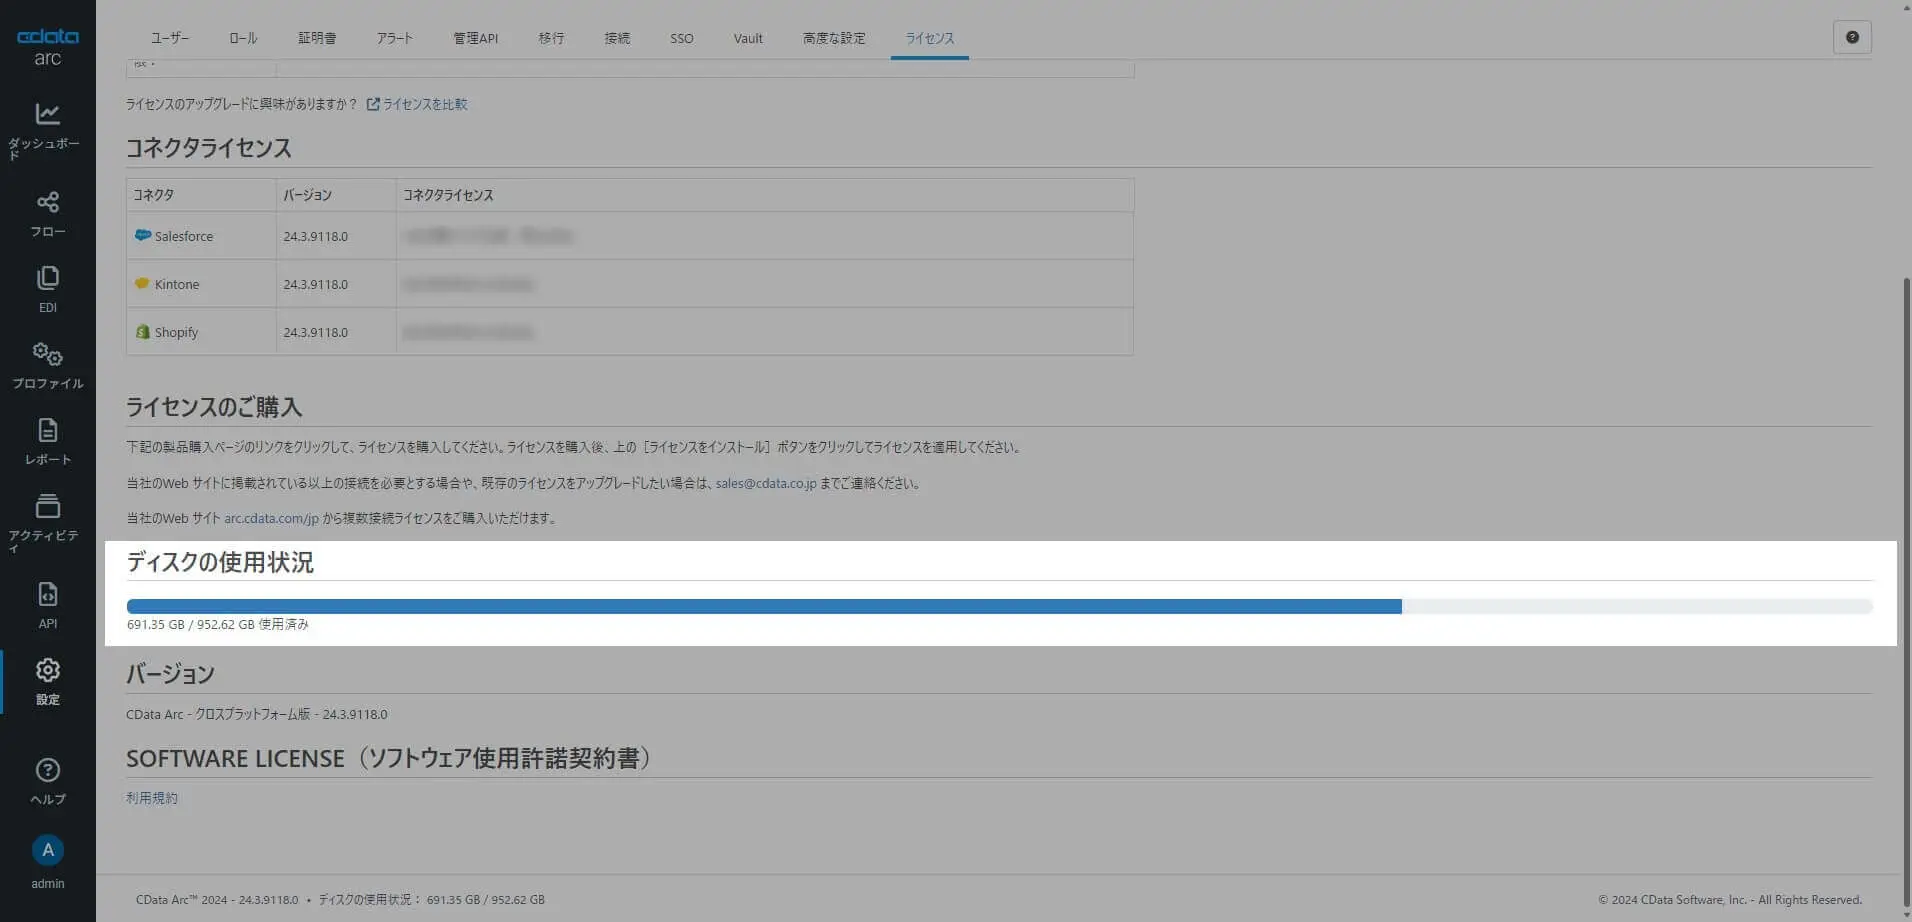This screenshot has height=922, width=1912.
Task: Open the admin user avatar
Action: click(48, 850)
